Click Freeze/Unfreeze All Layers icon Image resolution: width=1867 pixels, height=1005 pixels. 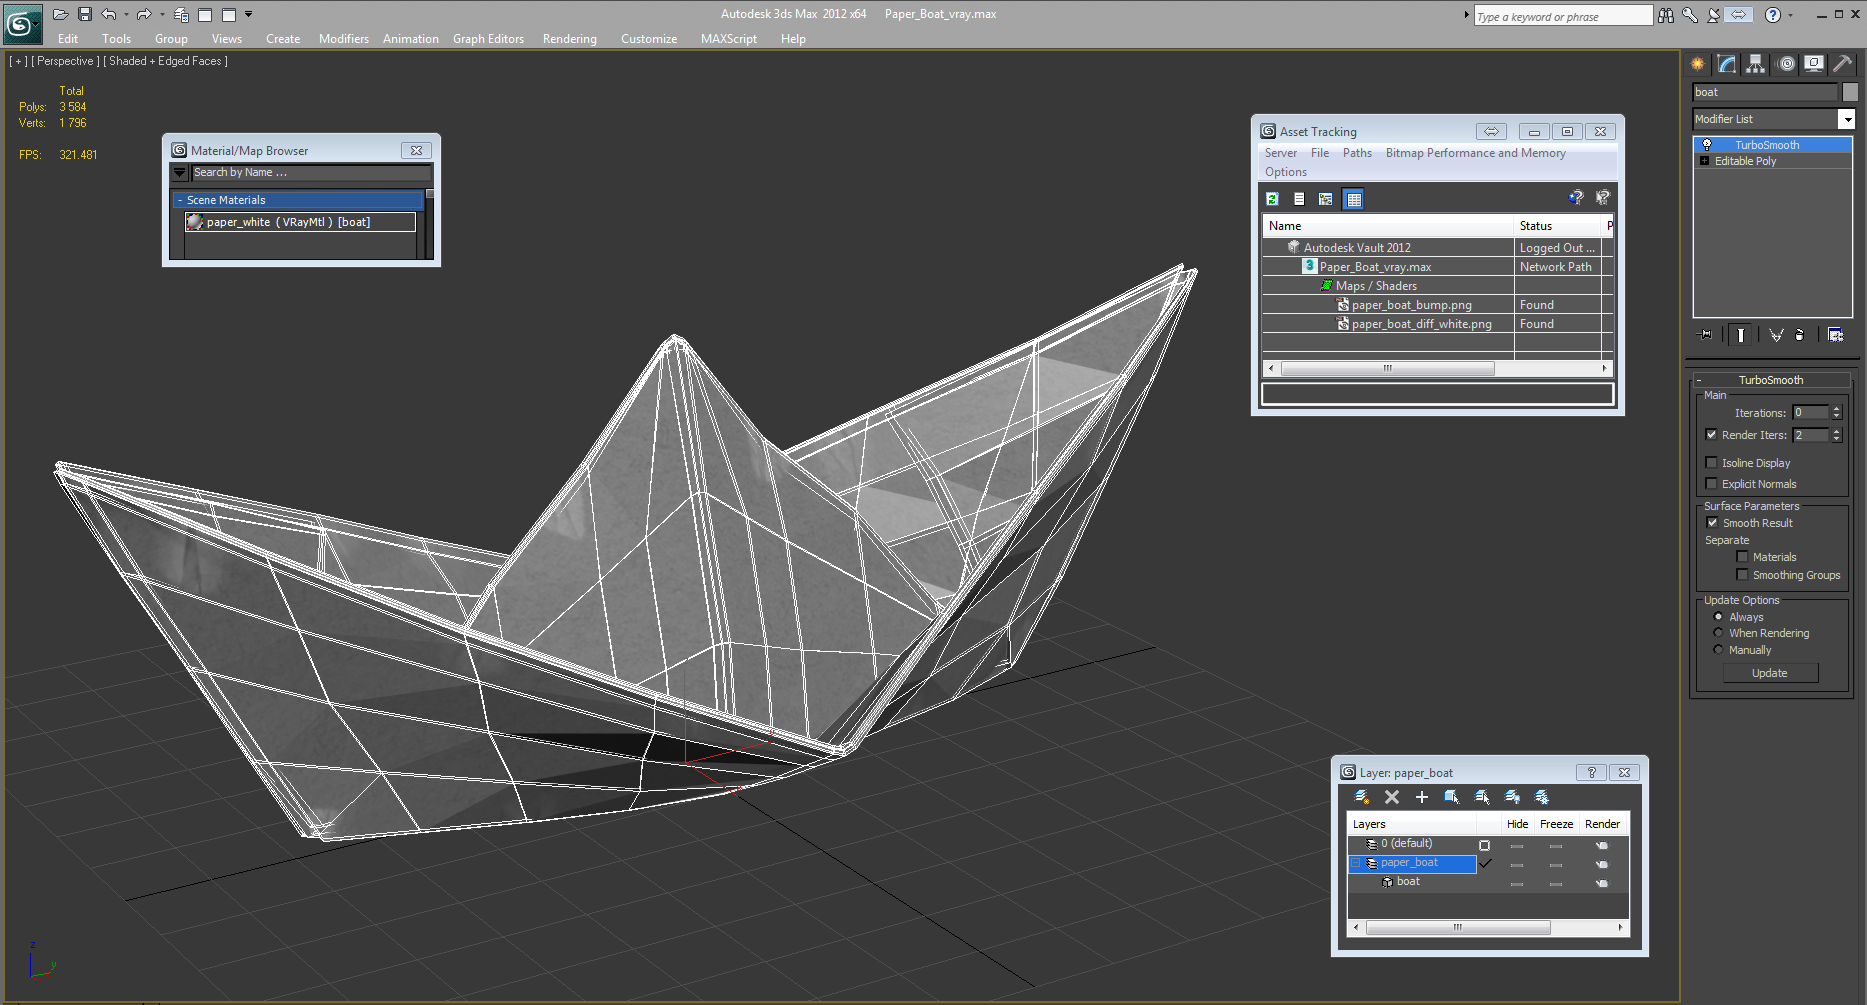coord(1542,797)
